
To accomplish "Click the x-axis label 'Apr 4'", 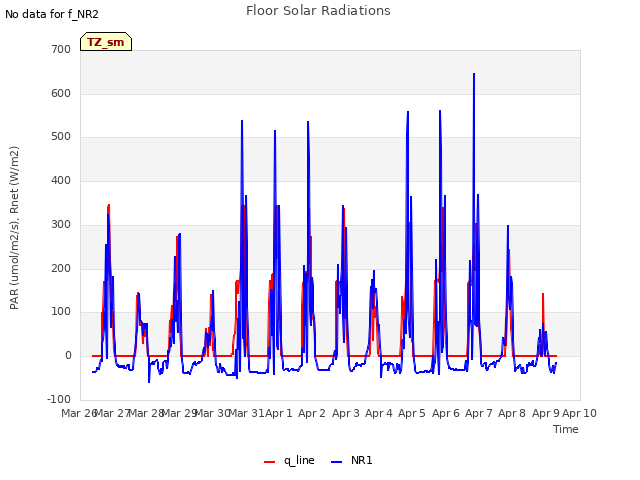I will (x=379, y=413).
